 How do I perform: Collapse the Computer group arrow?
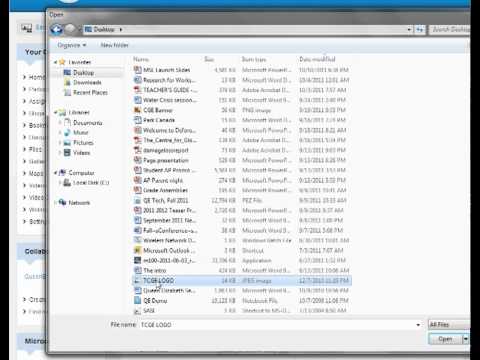coord(55,173)
